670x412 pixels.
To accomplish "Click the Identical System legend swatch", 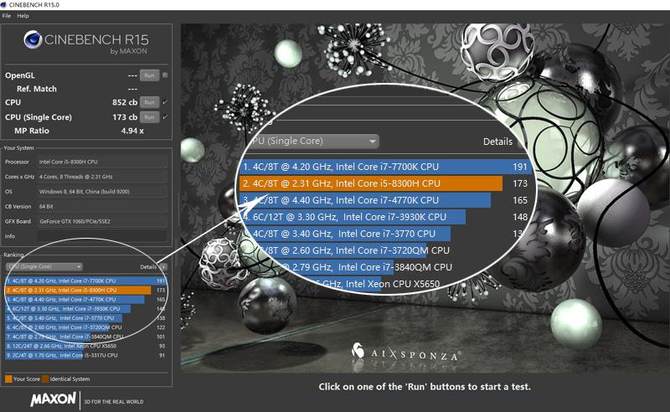I will pos(45,379).
